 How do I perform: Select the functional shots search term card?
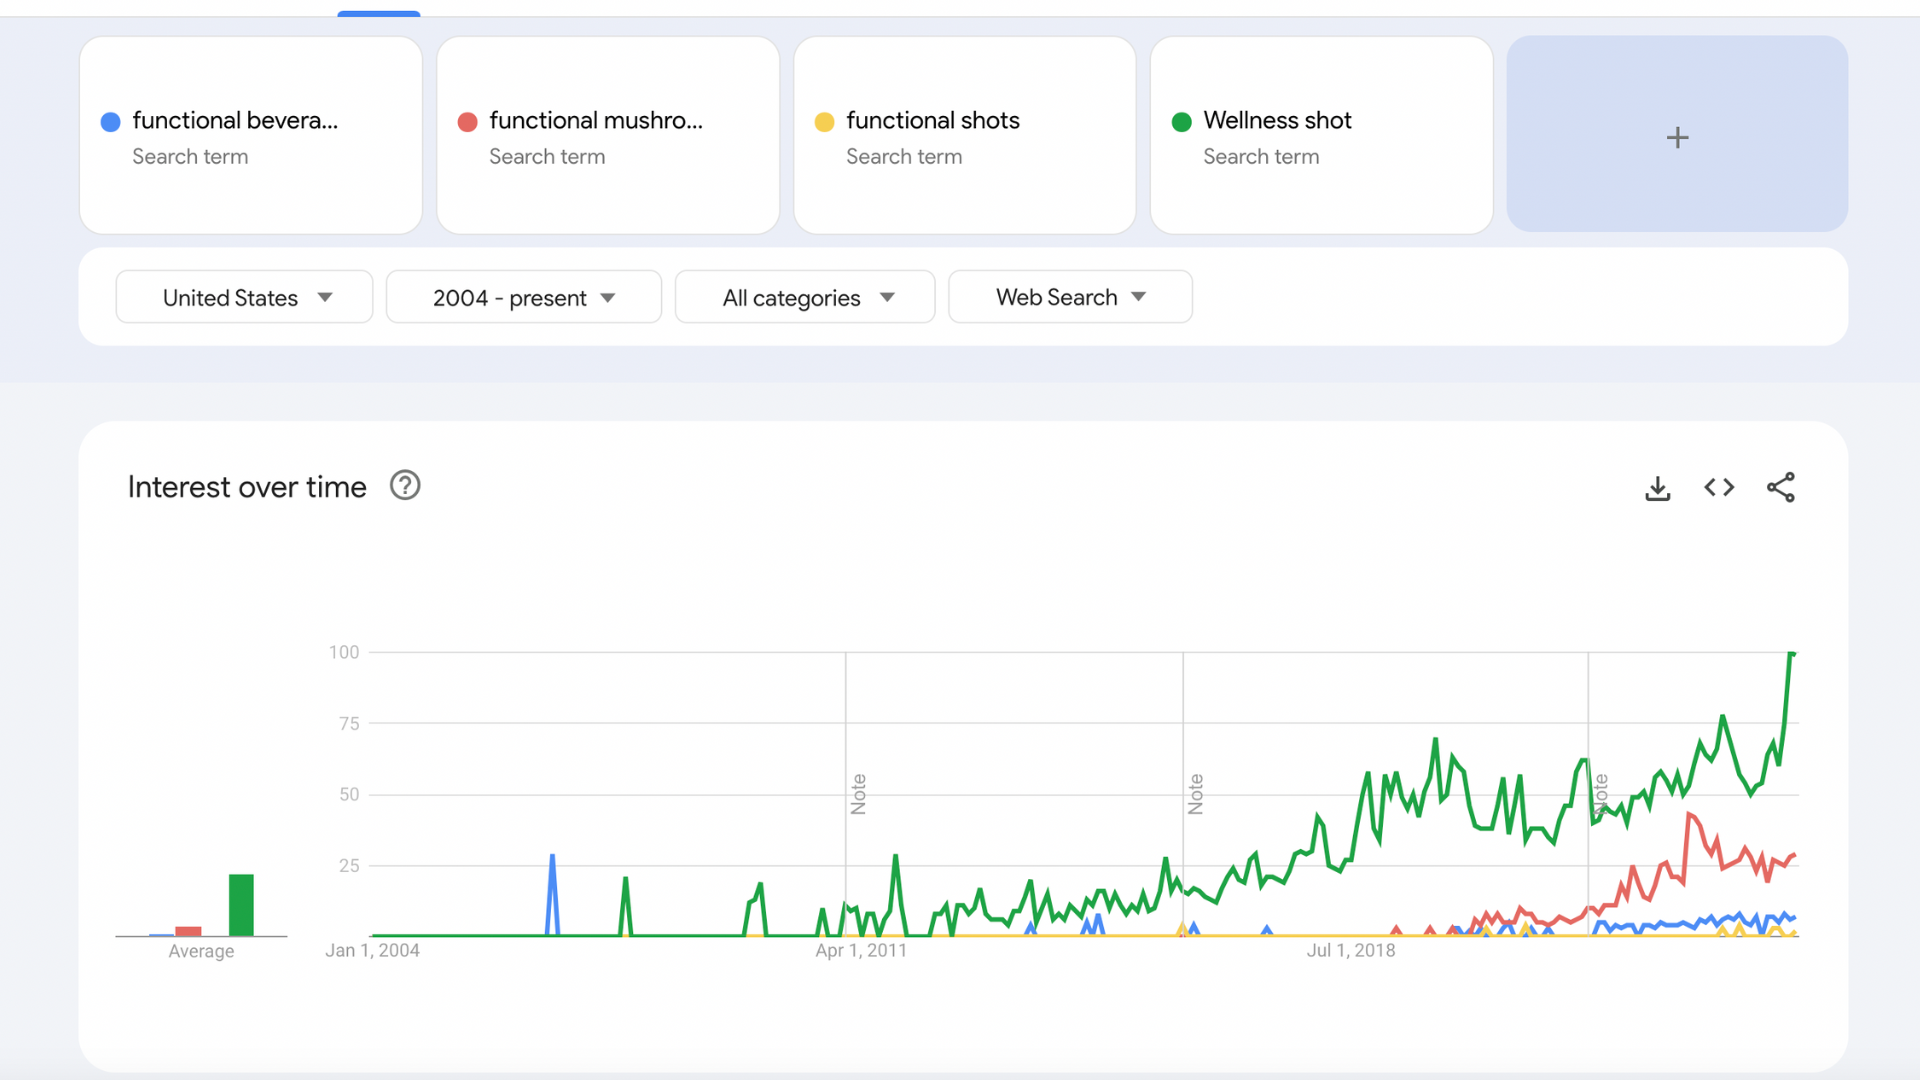pyautogui.click(x=965, y=135)
